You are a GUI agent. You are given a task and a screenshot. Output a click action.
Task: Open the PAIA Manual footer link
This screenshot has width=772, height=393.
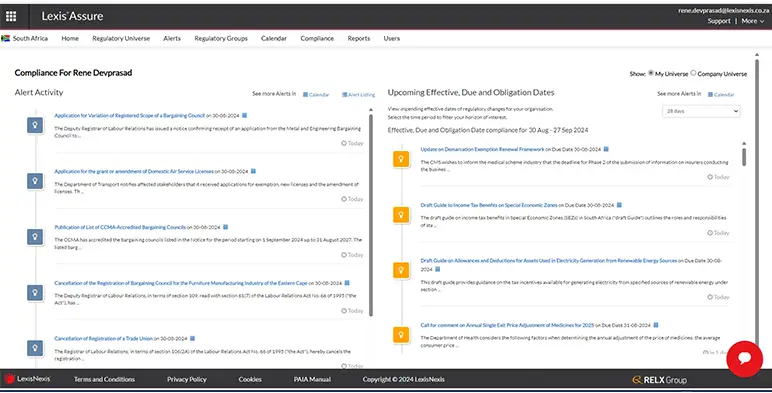pos(312,379)
